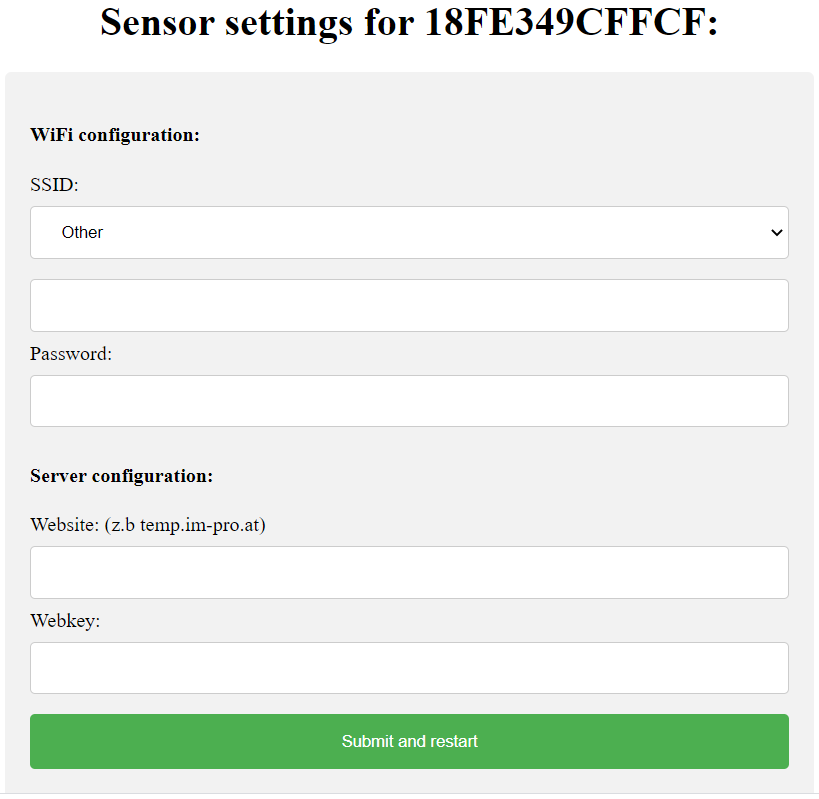The image size is (819, 799).
Task: Click the right end of the Password field
Action: [770, 401]
